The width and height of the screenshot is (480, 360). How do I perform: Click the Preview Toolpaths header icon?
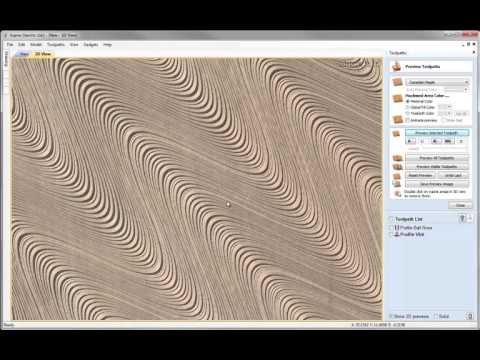(x=396, y=66)
